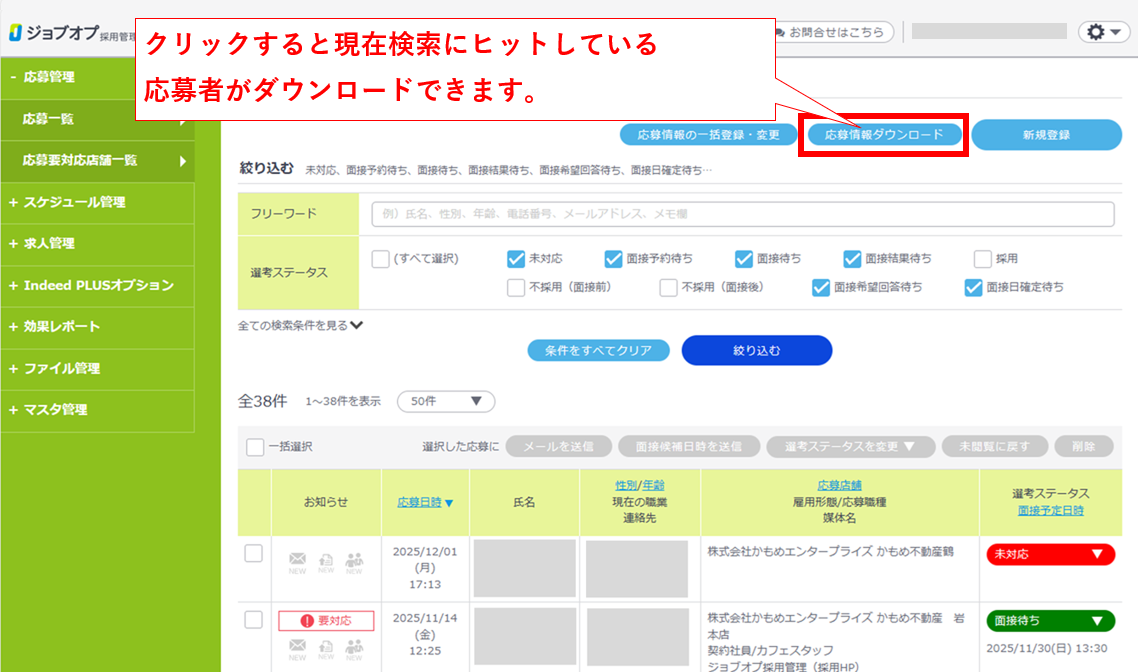Click the フリーワード search field
Viewport: 1138px width, 672px height.
tap(742, 214)
